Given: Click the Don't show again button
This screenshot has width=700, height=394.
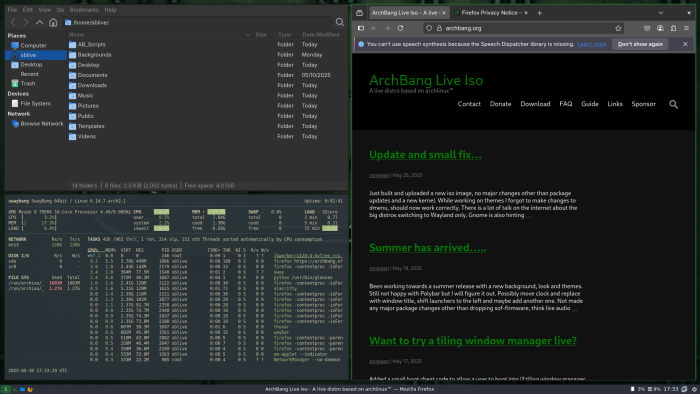Looking at the screenshot, I should [640, 44].
